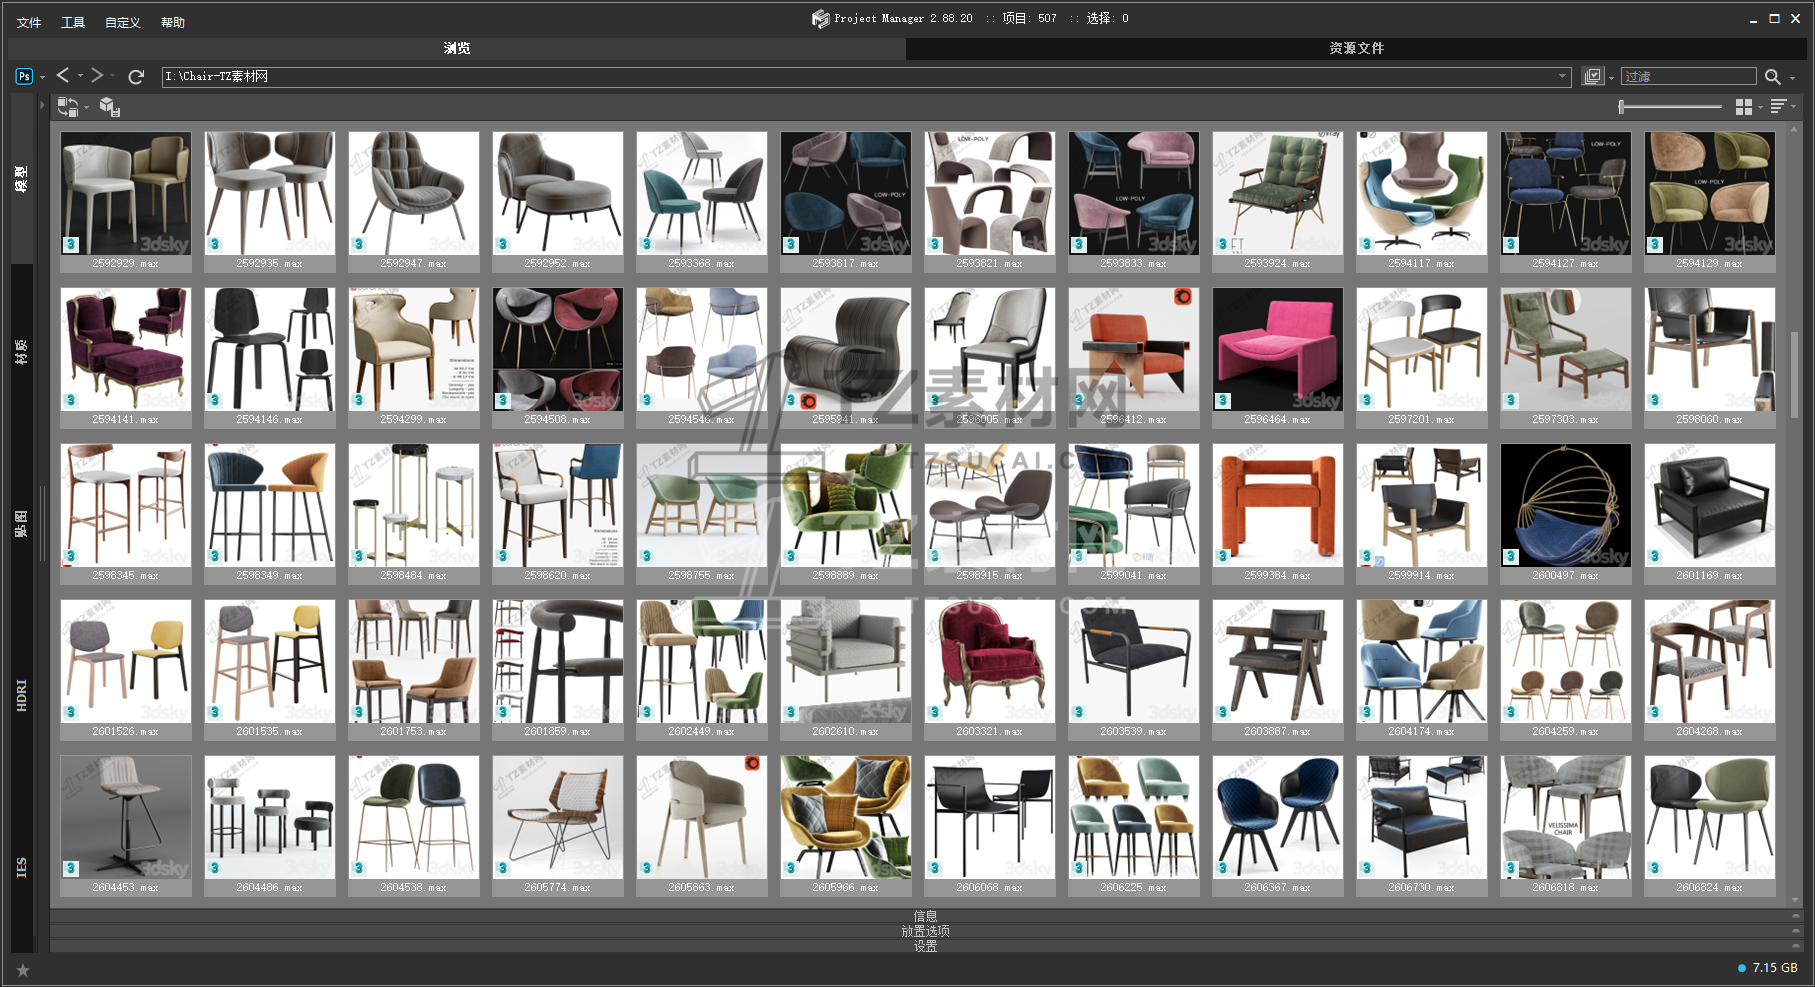Open the sort options dropdown arrow

(x=1793, y=107)
